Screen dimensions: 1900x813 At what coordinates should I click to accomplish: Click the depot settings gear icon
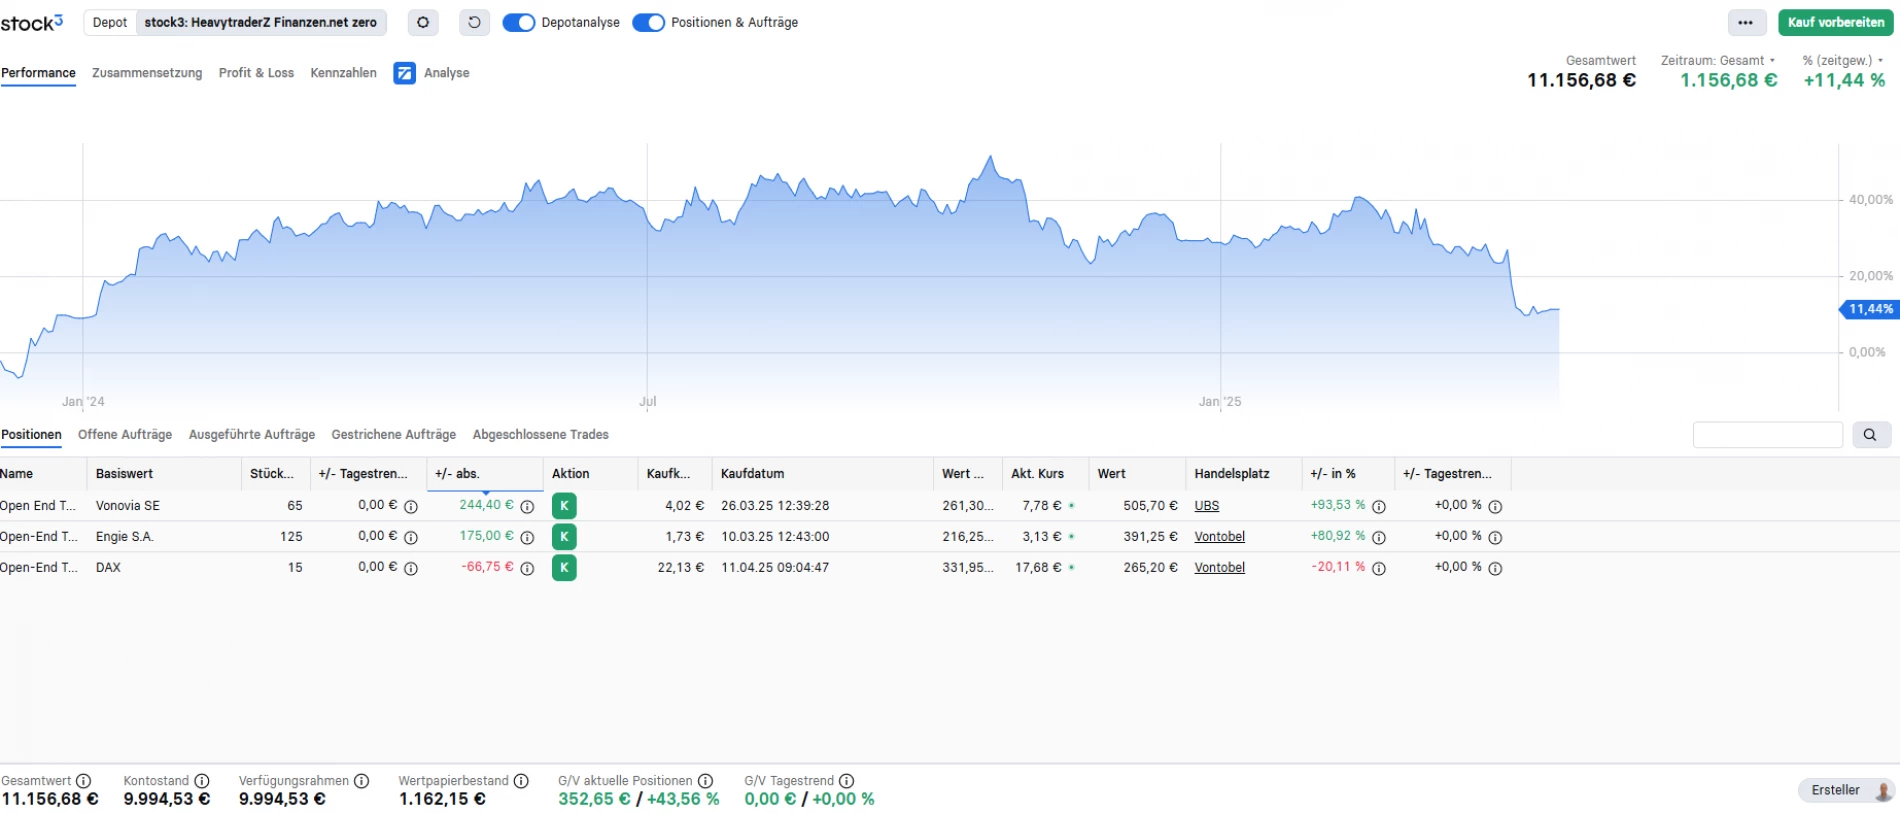[x=423, y=22]
